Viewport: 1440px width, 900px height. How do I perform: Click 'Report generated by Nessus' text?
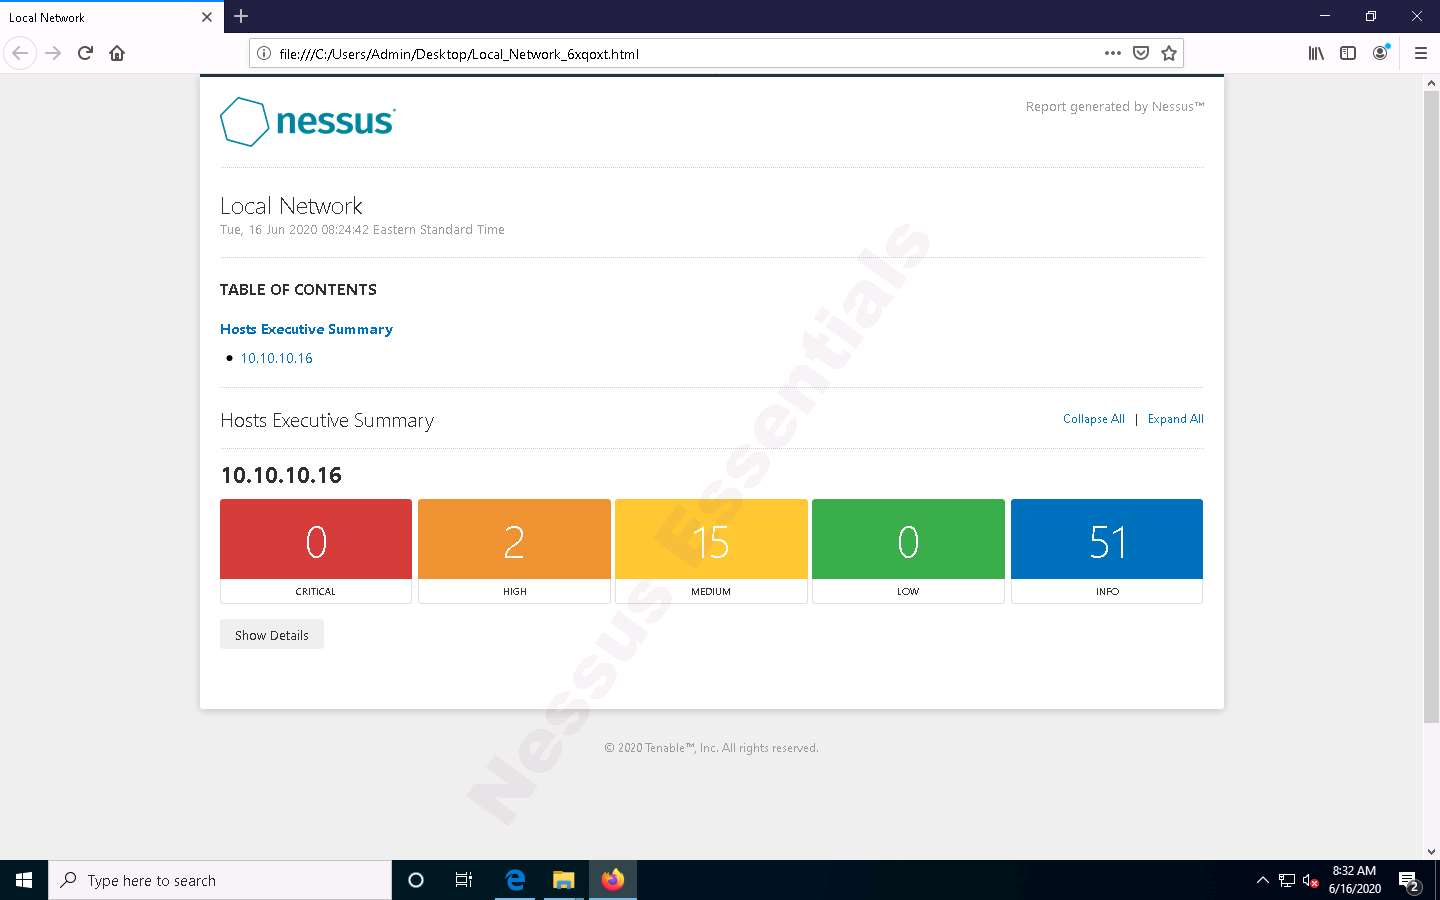(1115, 107)
